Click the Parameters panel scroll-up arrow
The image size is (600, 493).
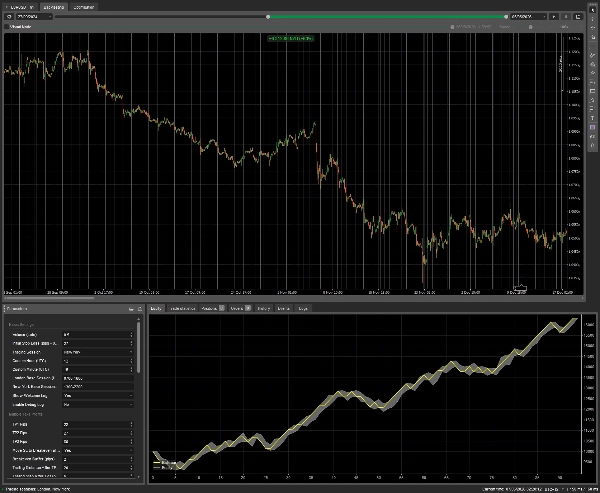(139, 319)
